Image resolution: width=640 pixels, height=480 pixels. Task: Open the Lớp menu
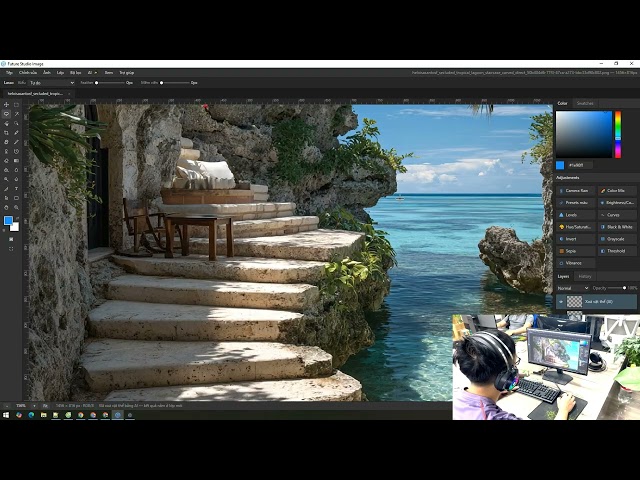(60, 73)
